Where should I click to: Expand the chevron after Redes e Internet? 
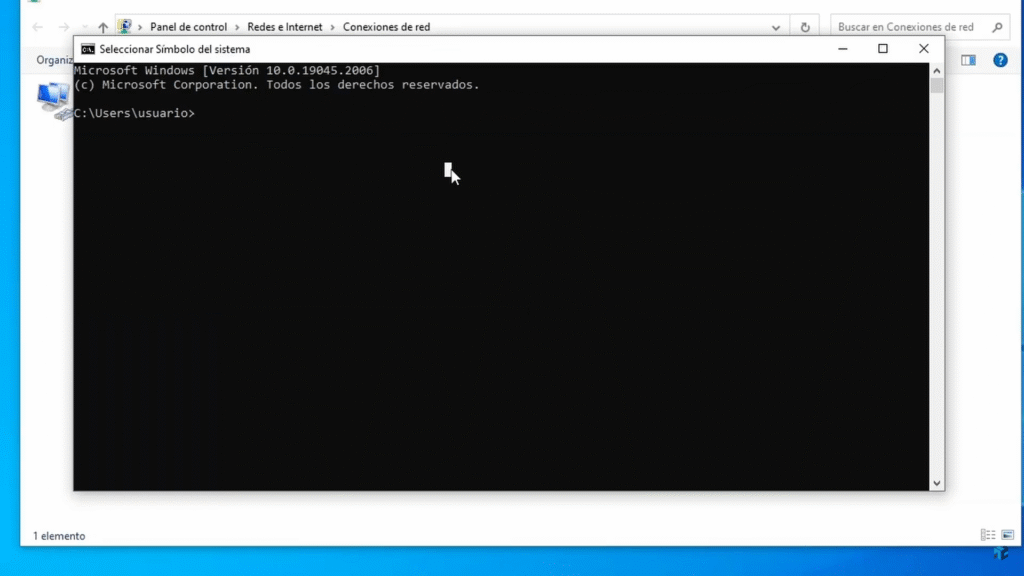point(333,27)
